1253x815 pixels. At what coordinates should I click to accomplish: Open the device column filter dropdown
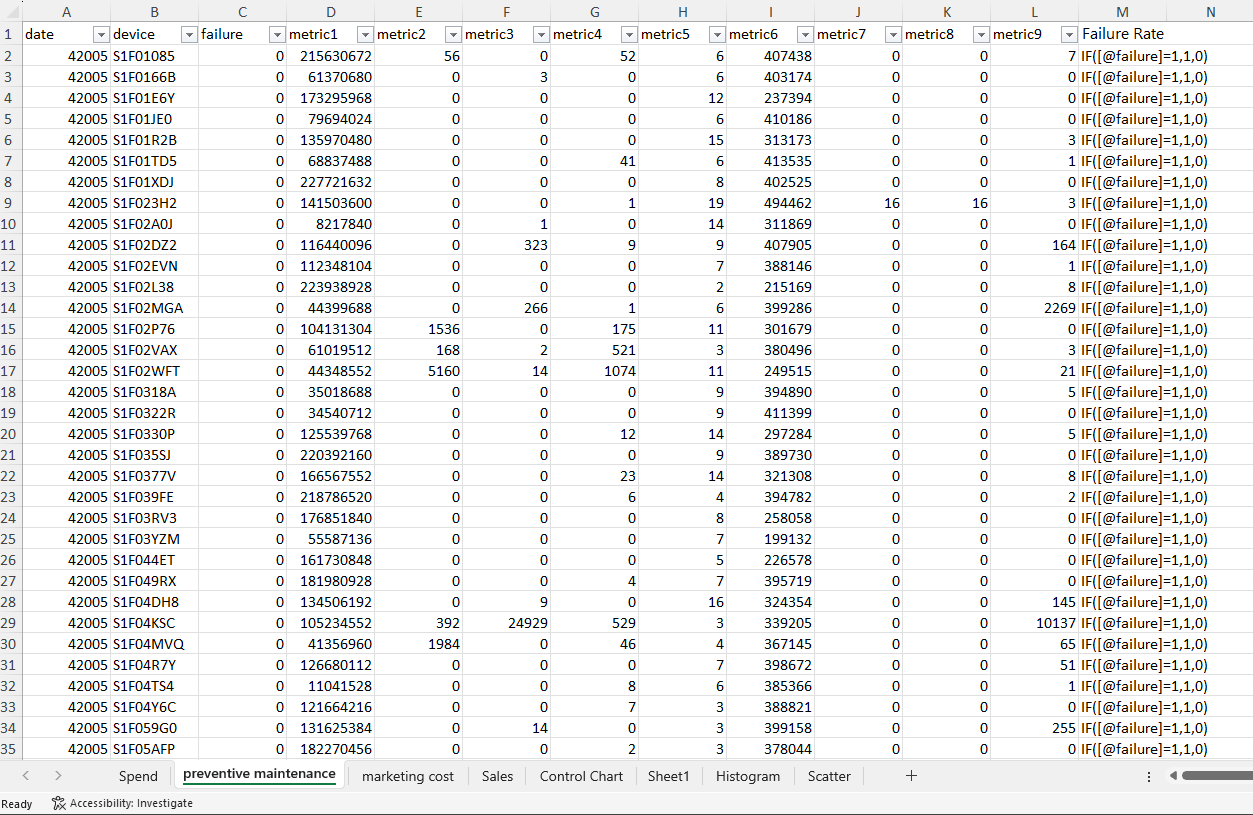click(189, 33)
